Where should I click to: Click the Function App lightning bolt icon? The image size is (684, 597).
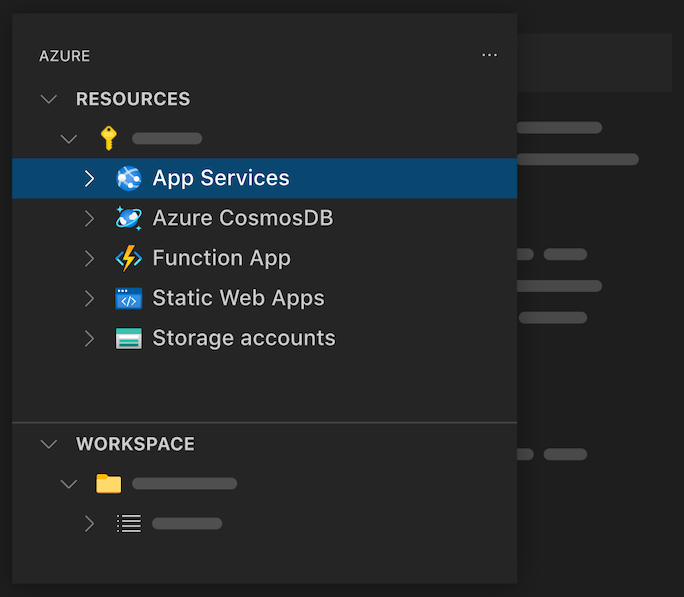129,258
